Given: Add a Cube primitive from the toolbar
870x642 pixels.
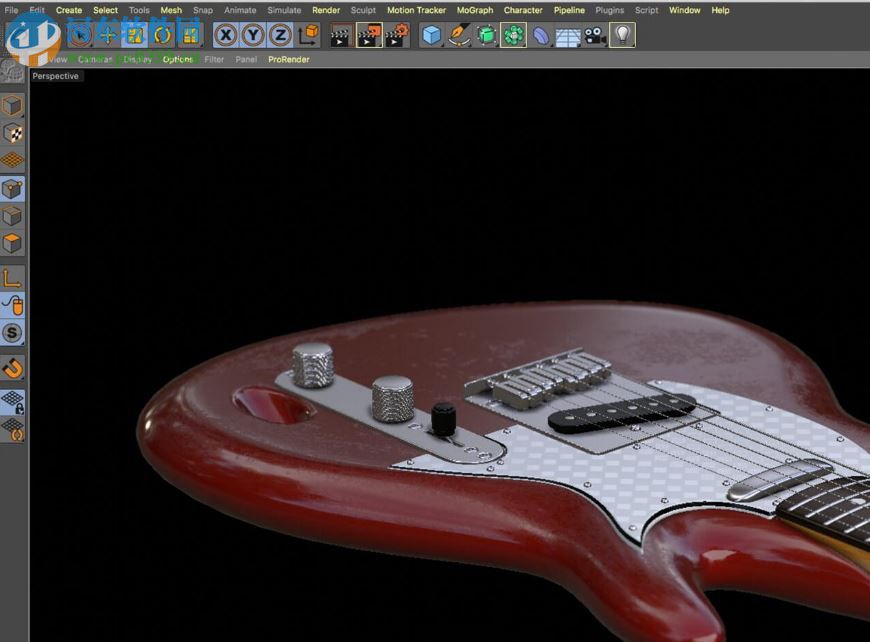Looking at the screenshot, I should pyautogui.click(x=430, y=33).
